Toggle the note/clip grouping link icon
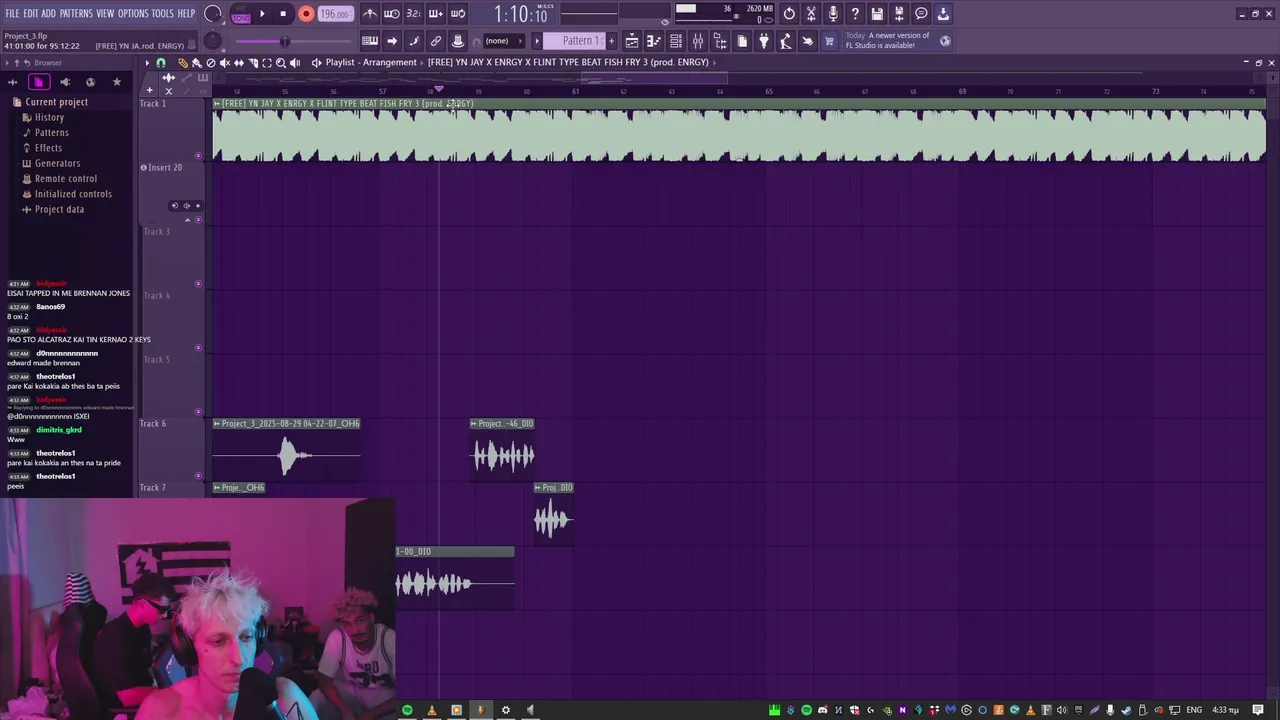The width and height of the screenshot is (1280, 720). pos(436,41)
